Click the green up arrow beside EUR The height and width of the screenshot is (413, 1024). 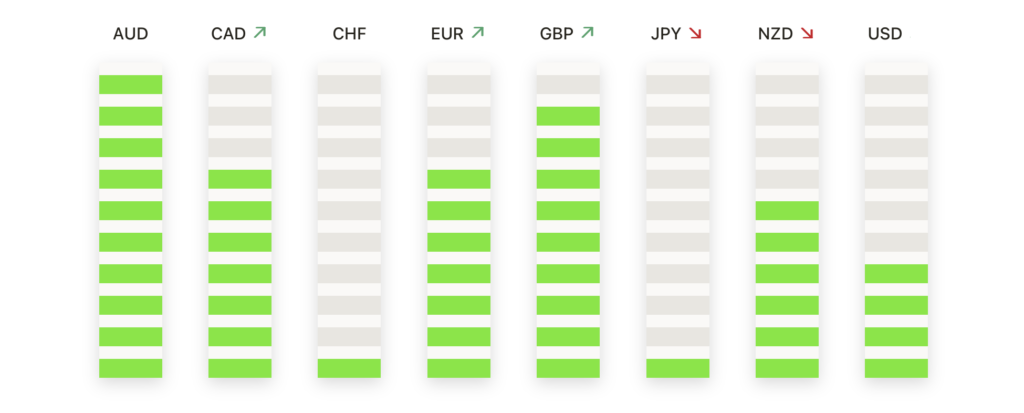(477, 32)
